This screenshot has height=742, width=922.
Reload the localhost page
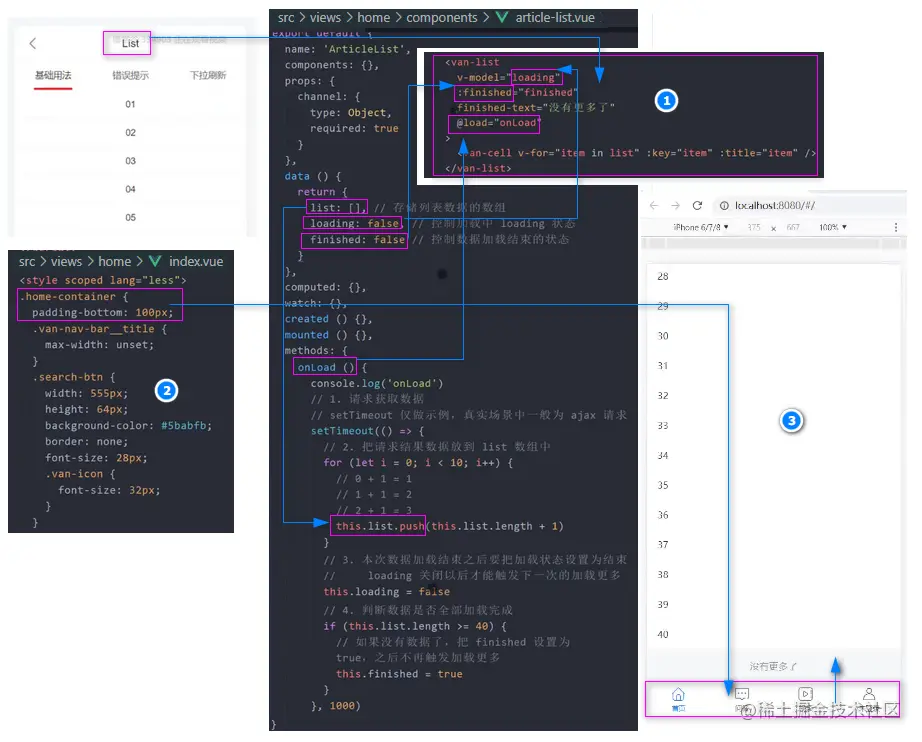click(x=697, y=205)
